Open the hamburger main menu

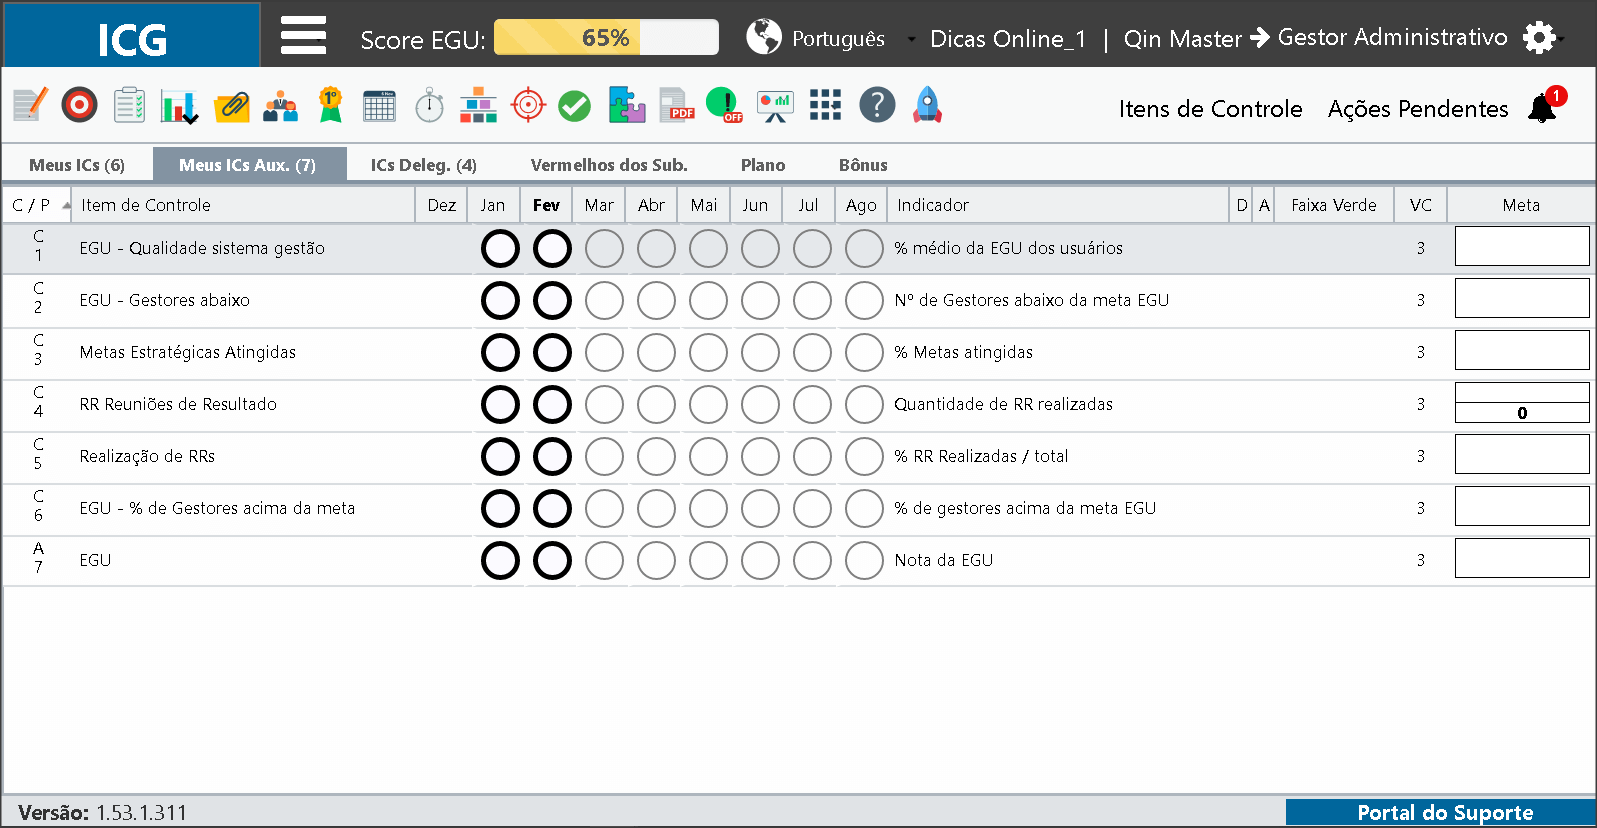pyautogui.click(x=303, y=36)
